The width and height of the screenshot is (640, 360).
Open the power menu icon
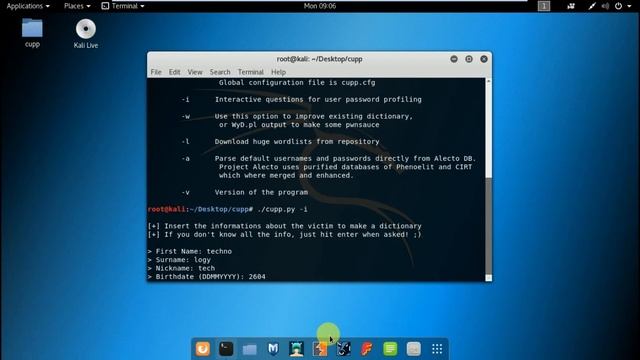tap(619, 6)
